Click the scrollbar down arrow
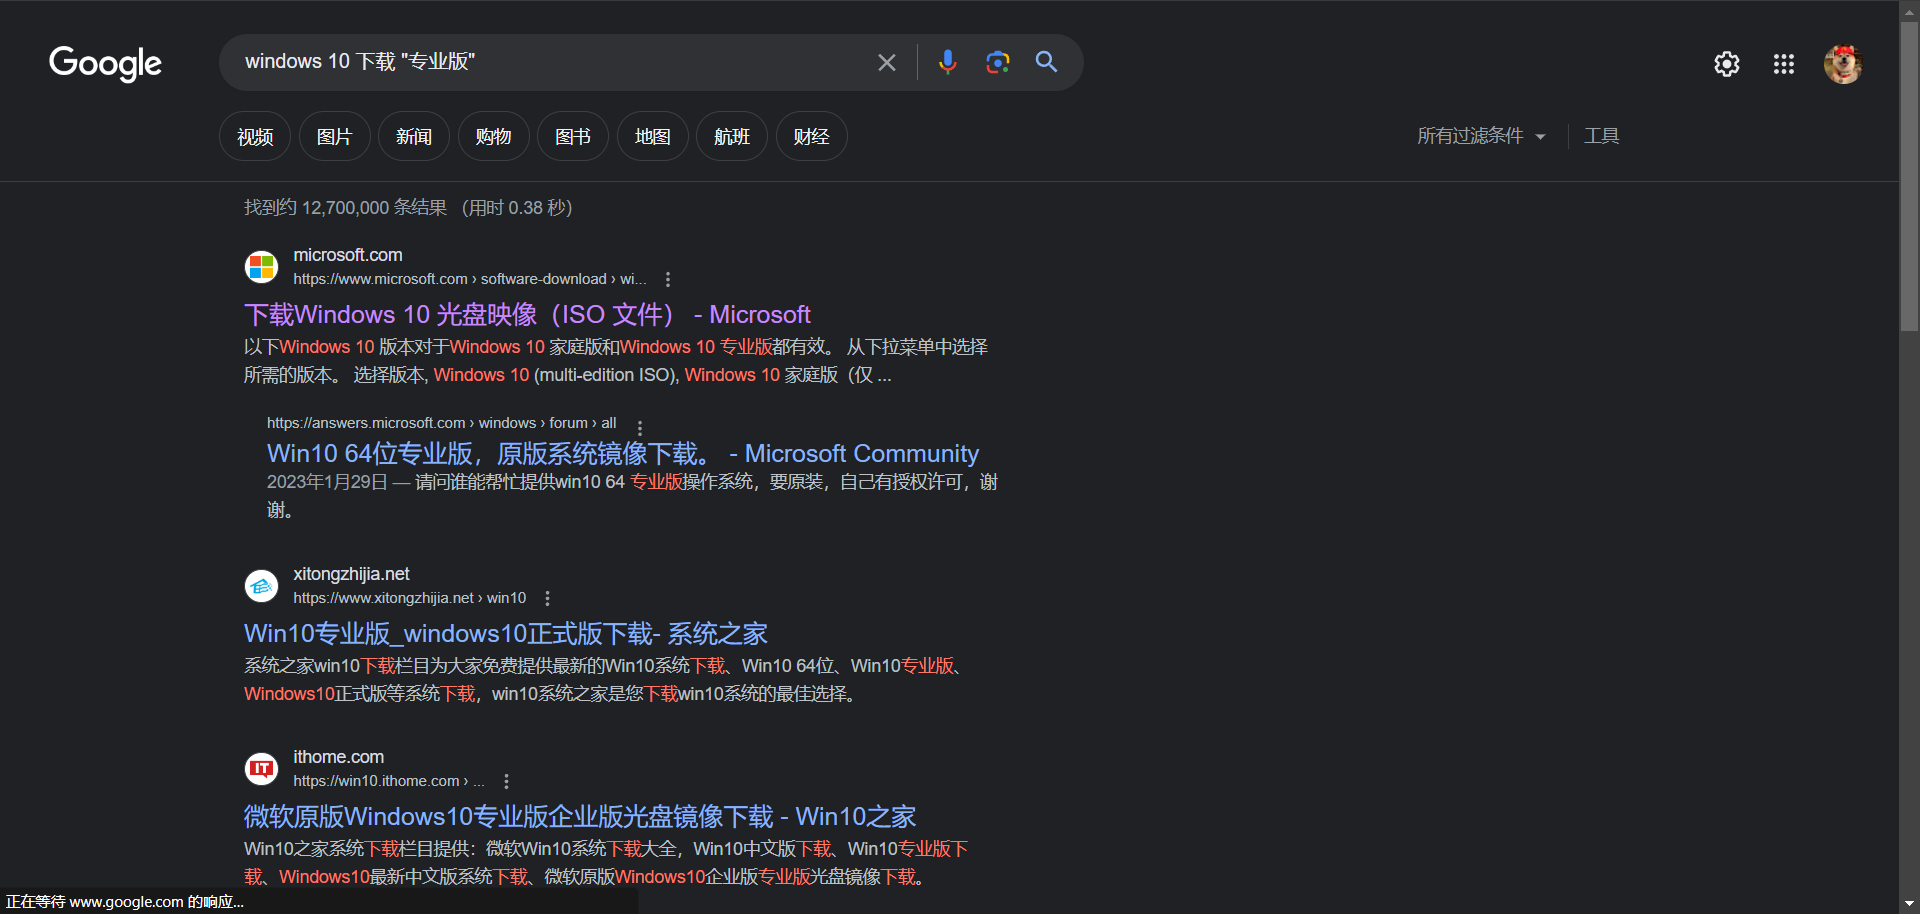This screenshot has width=1920, height=914. click(1909, 904)
